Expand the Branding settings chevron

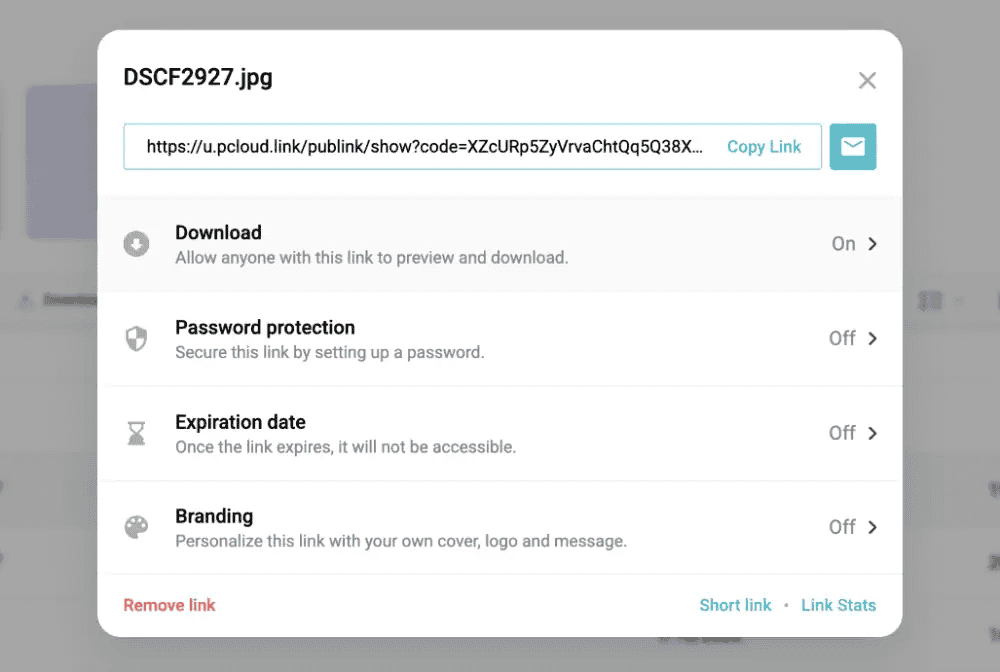[x=873, y=527]
